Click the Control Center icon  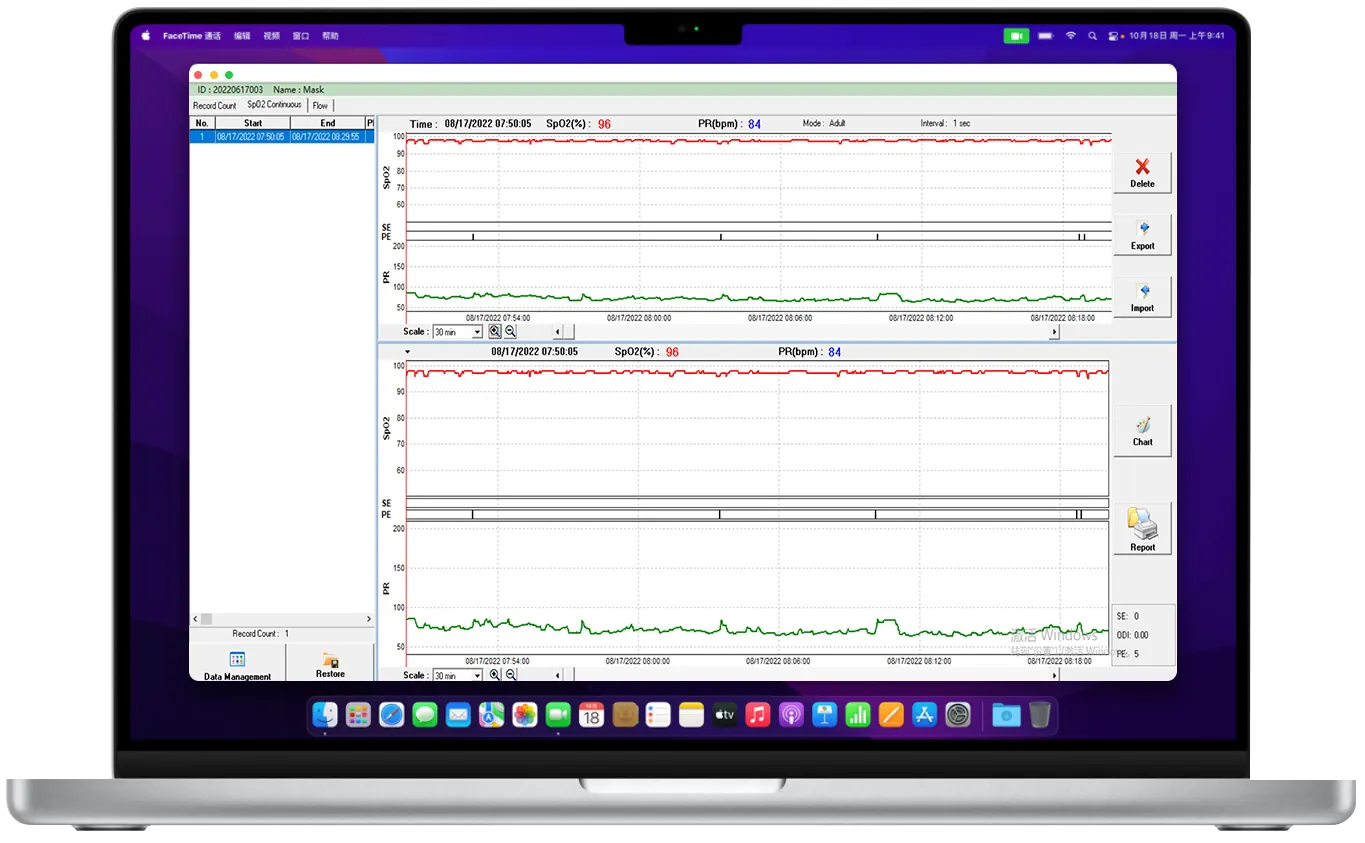1114,35
